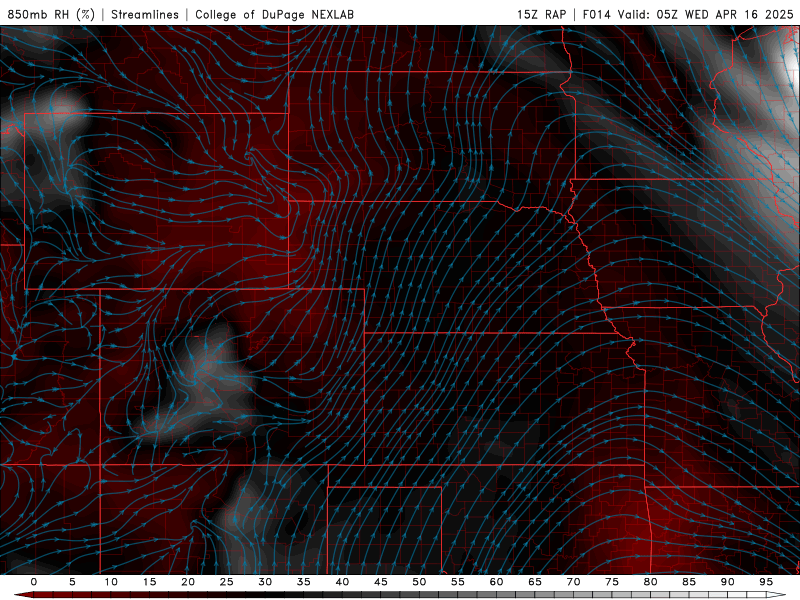Click the 80 value on the color scale
The height and width of the screenshot is (600, 800).
(650, 582)
